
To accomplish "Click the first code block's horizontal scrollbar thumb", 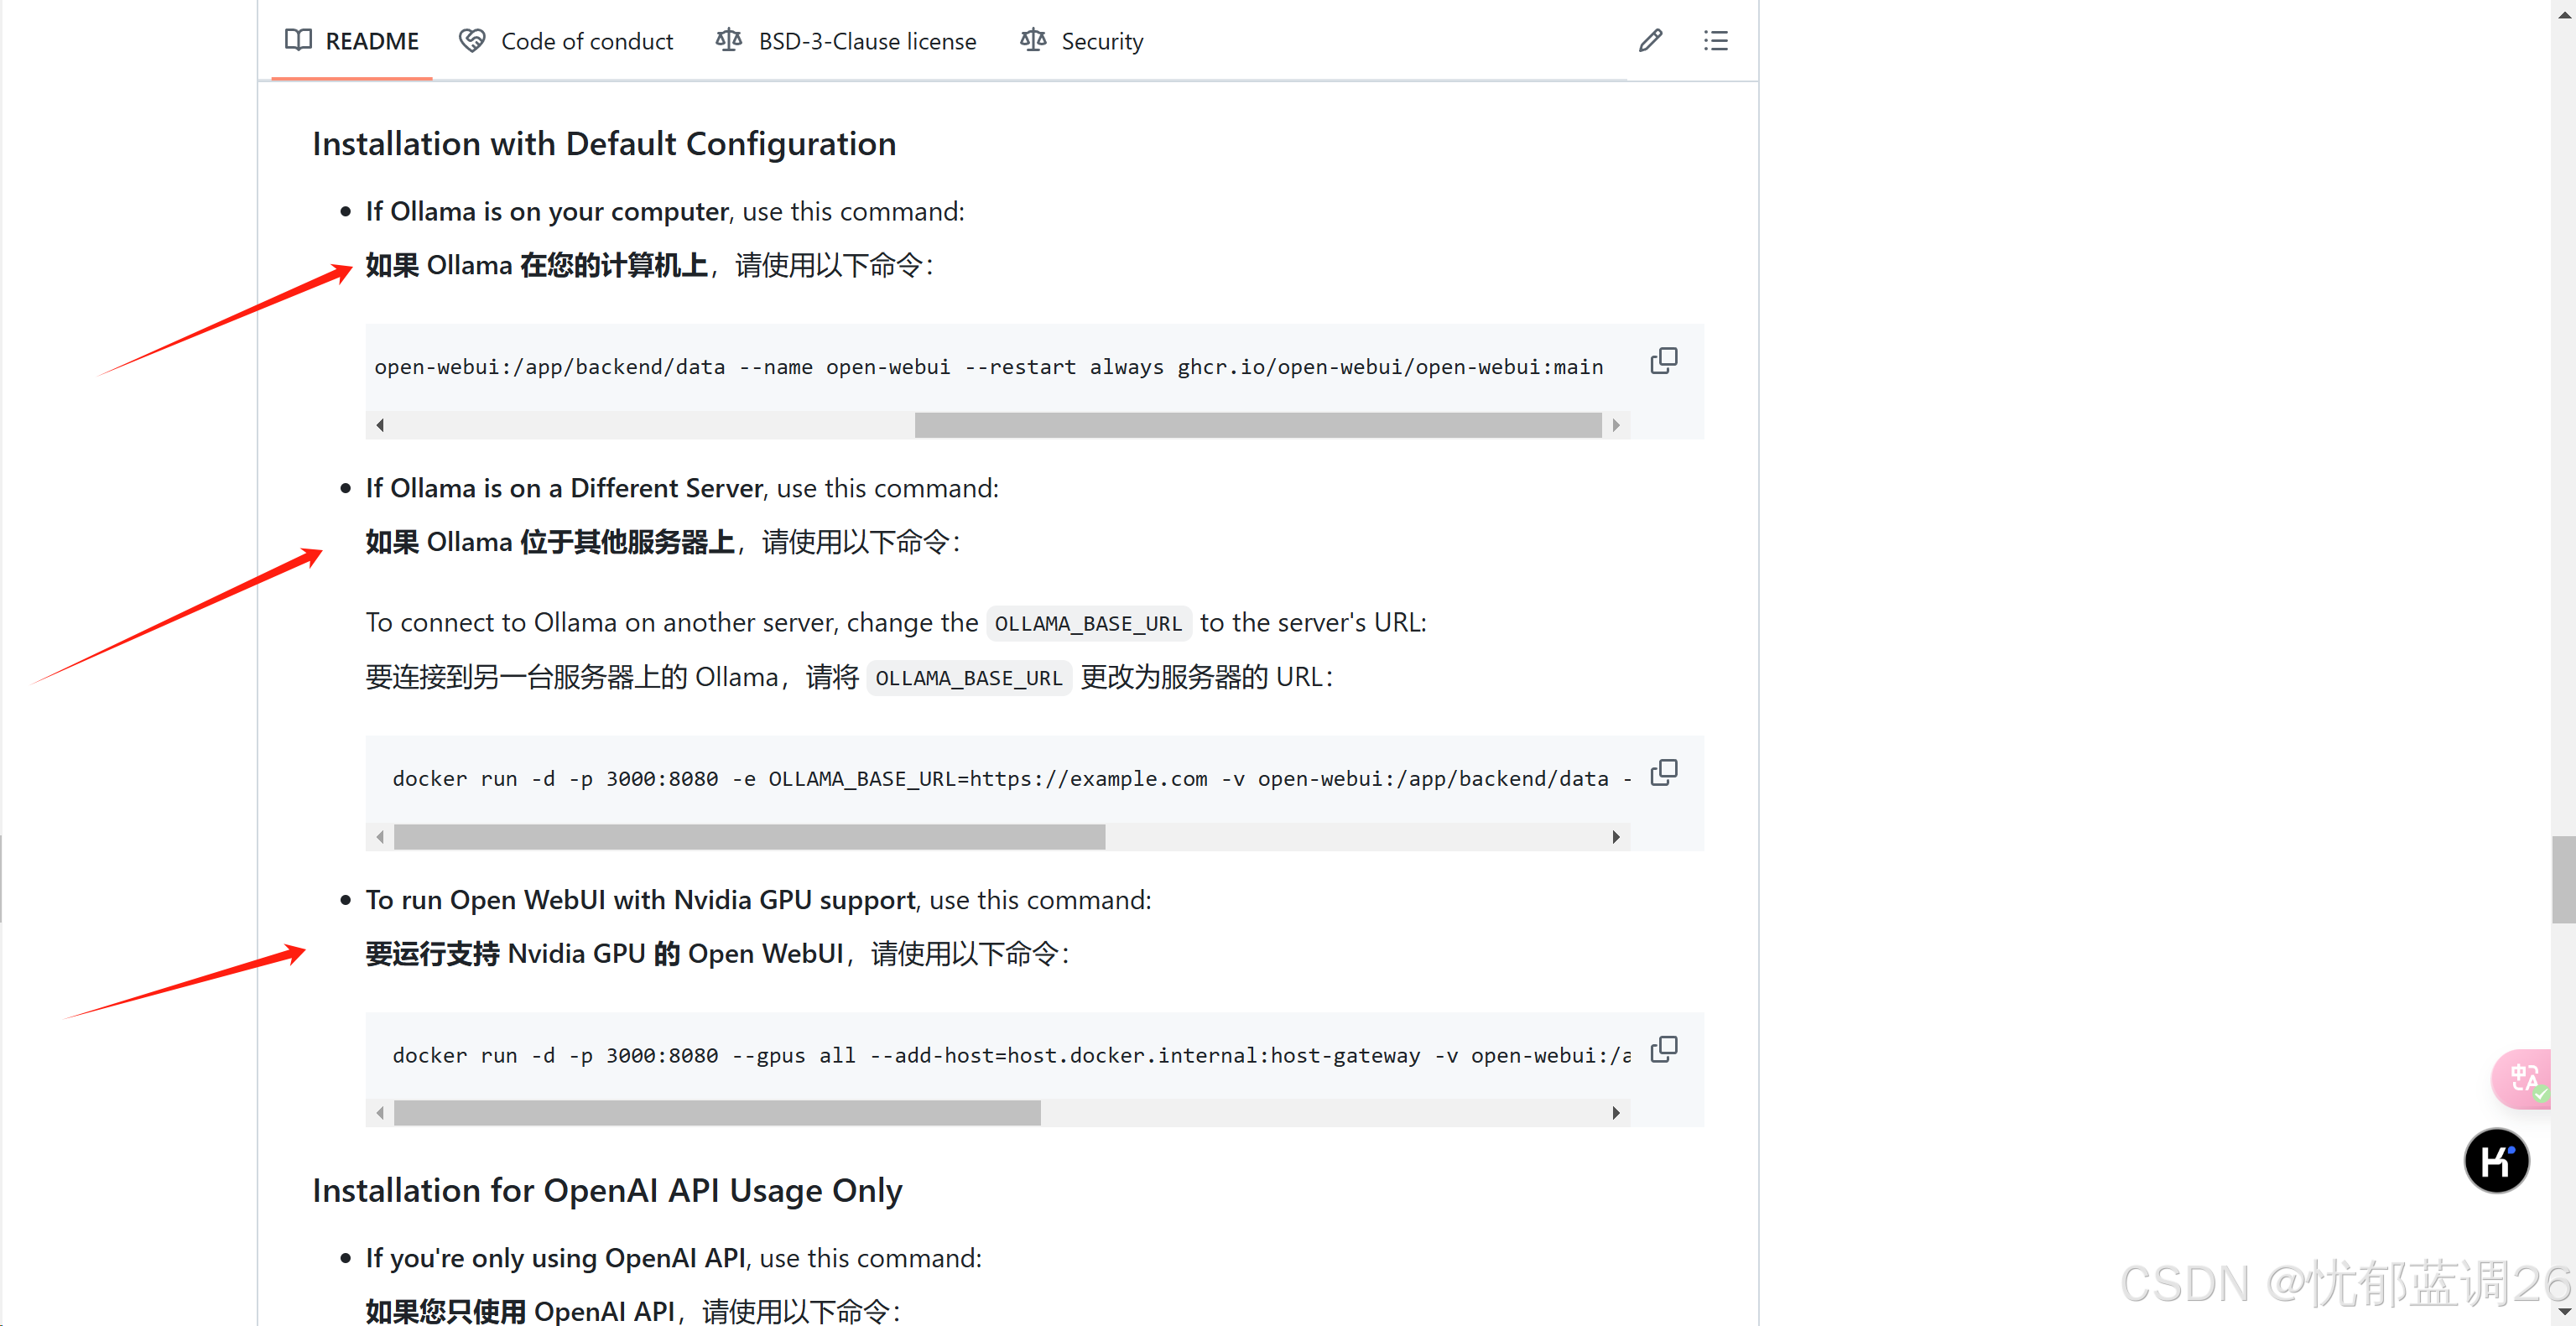I will point(1257,425).
